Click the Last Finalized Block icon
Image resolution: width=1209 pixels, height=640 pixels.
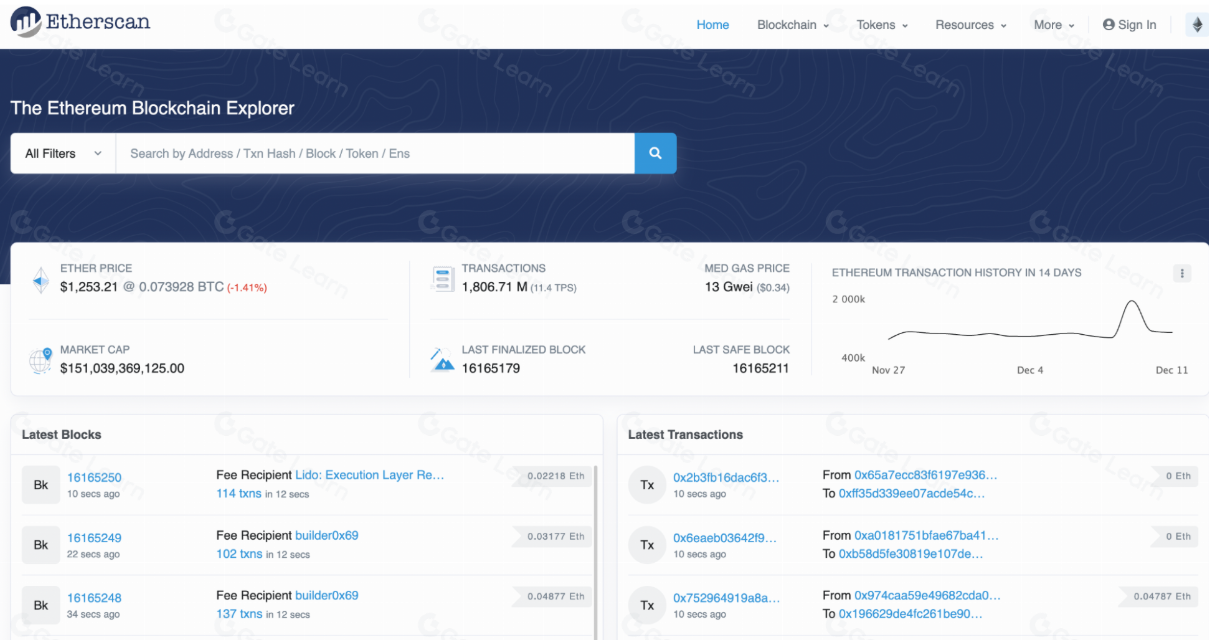click(442, 360)
